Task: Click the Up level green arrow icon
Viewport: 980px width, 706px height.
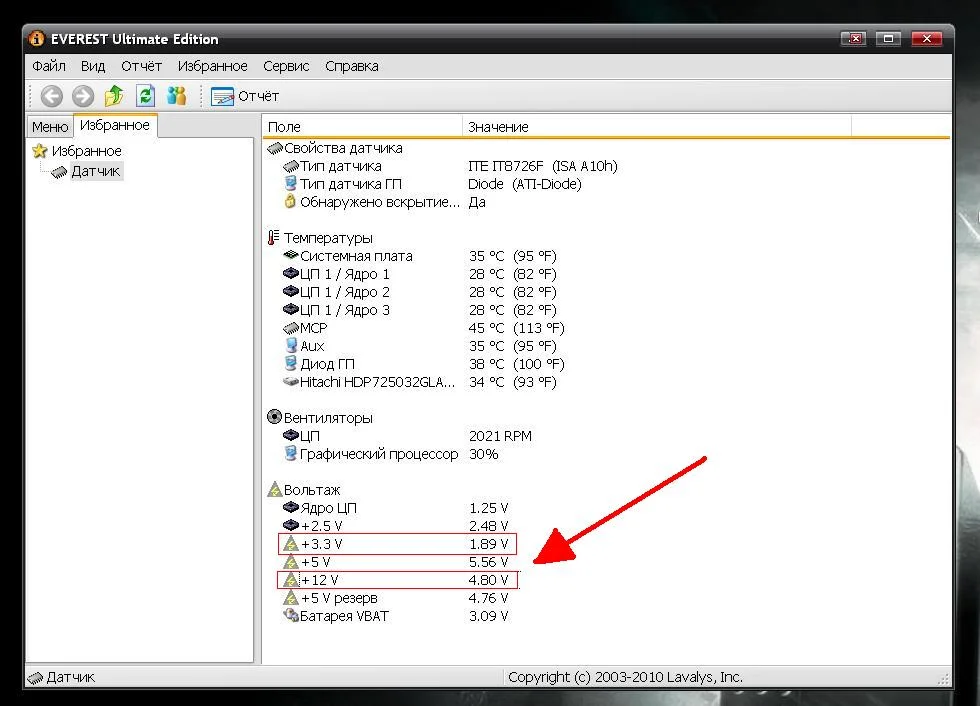Action: (x=114, y=96)
